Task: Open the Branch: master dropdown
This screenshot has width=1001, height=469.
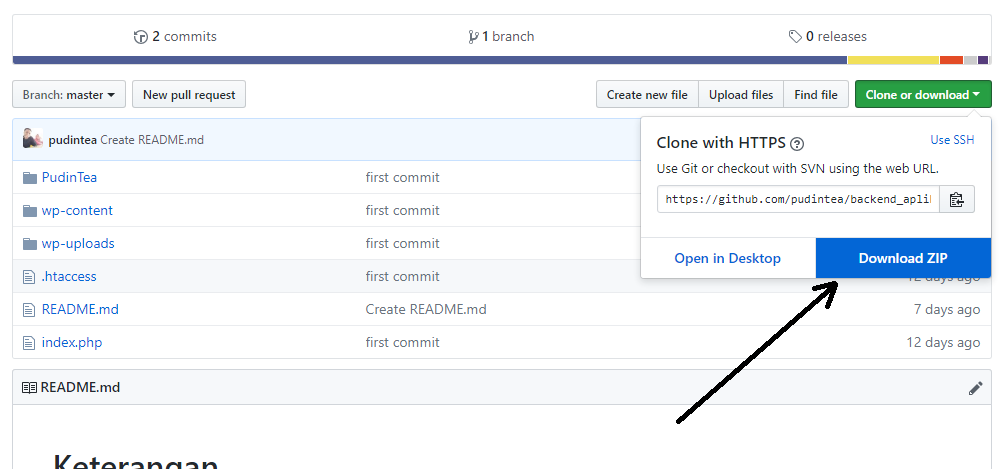Action: [x=69, y=94]
